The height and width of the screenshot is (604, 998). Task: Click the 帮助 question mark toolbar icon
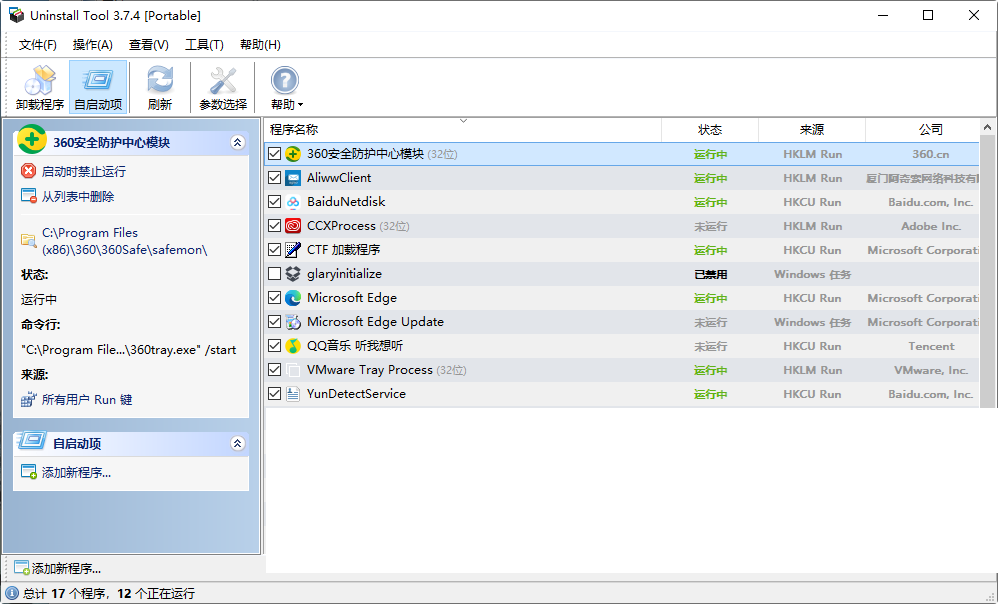285,81
